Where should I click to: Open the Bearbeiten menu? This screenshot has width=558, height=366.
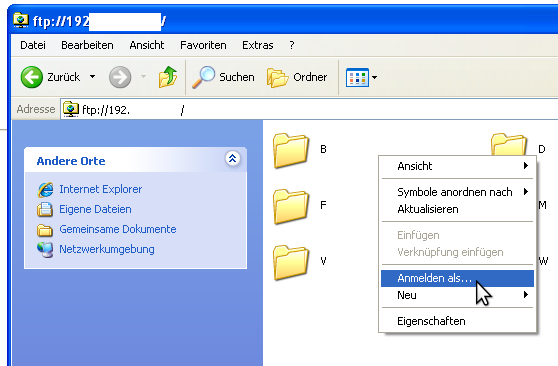87,45
